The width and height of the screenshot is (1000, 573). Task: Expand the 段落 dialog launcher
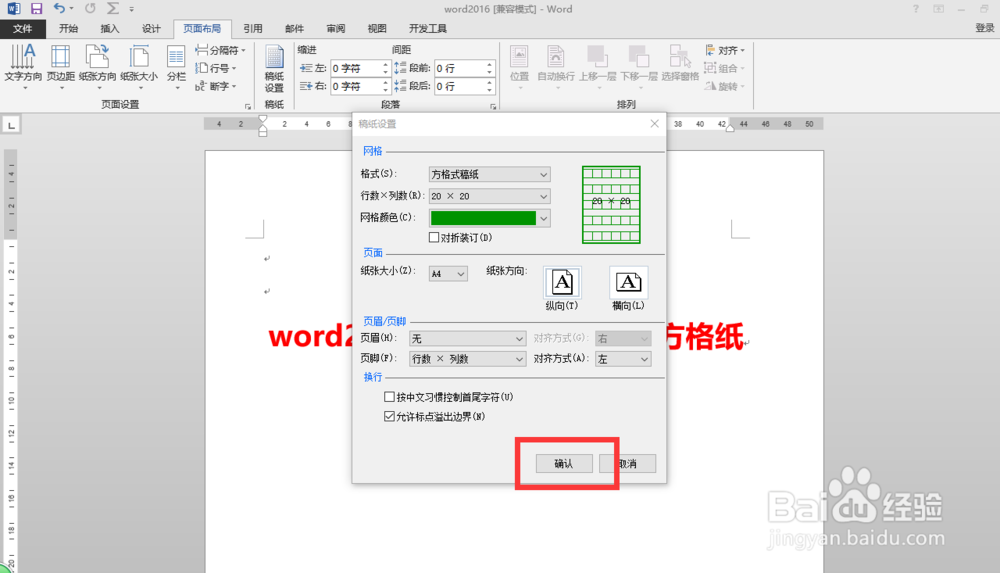[492, 106]
